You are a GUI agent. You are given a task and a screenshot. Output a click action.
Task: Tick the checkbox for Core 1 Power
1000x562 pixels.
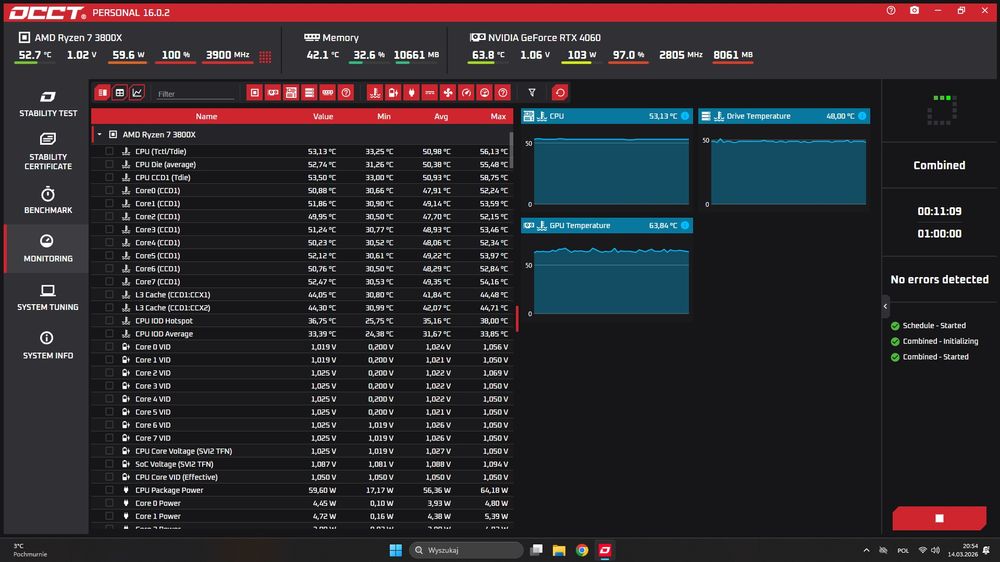tap(109, 516)
